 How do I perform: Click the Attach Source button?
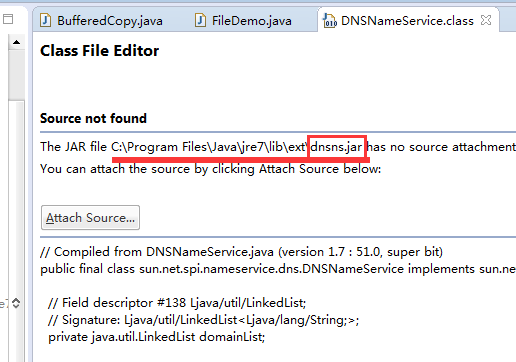(x=90, y=218)
